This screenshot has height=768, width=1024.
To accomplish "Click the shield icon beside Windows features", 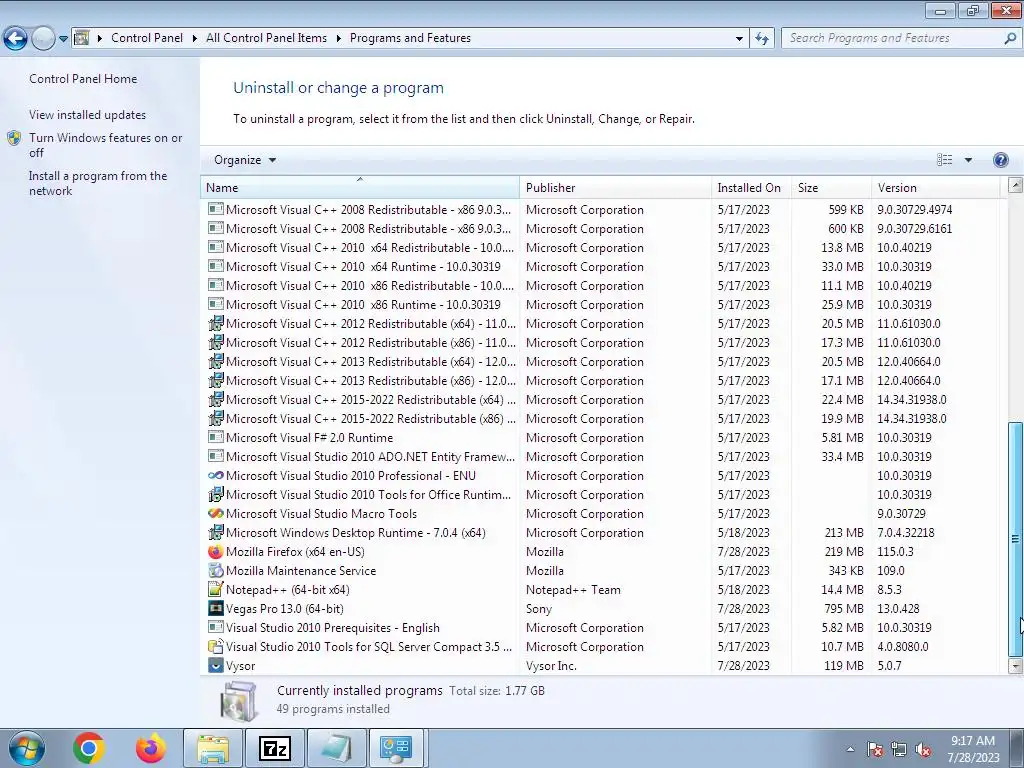I will [14, 138].
